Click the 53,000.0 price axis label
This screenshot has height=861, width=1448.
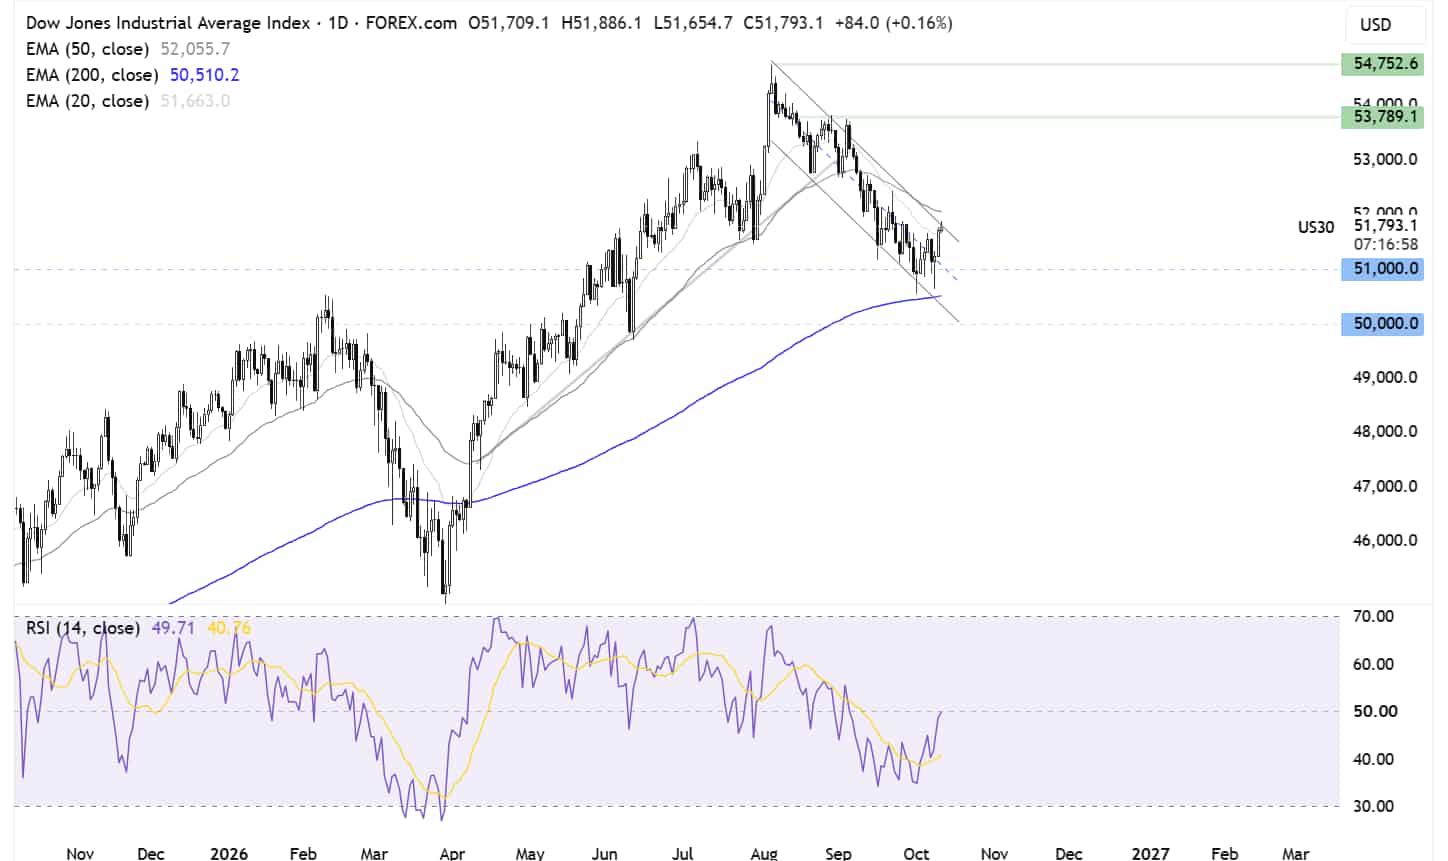tap(1385, 159)
